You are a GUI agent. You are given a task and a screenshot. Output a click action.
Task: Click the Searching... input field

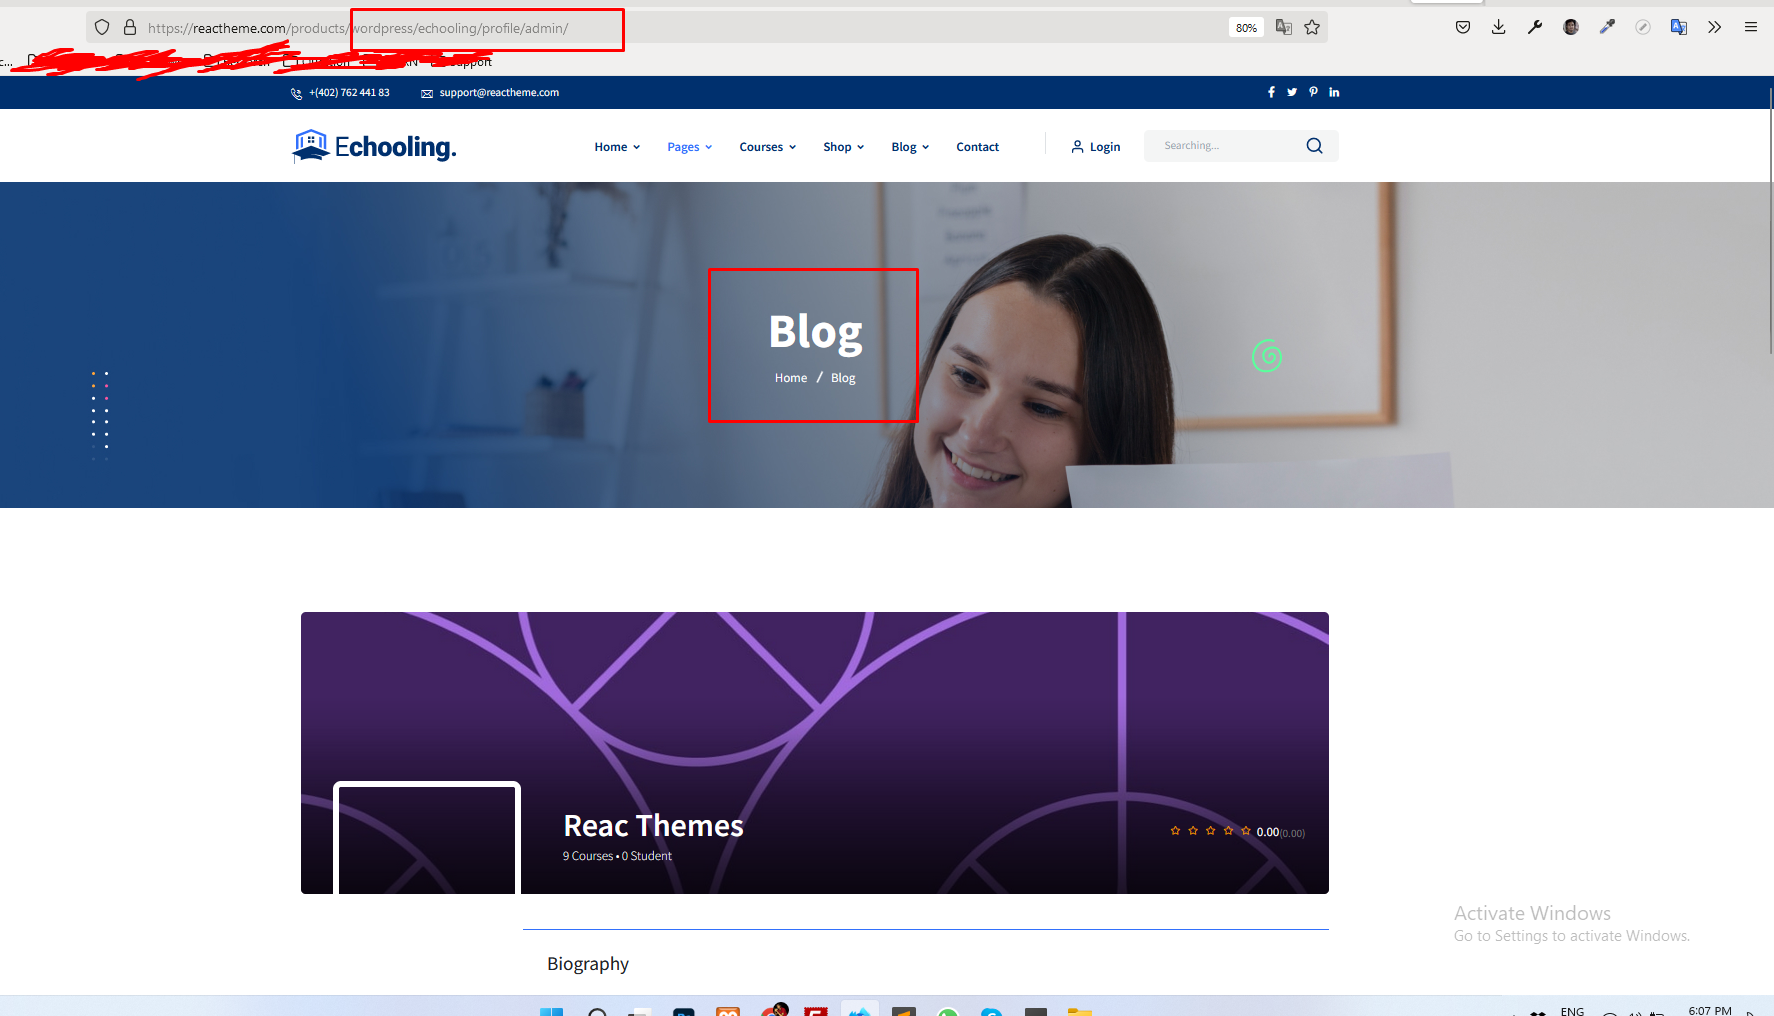[x=1225, y=146]
